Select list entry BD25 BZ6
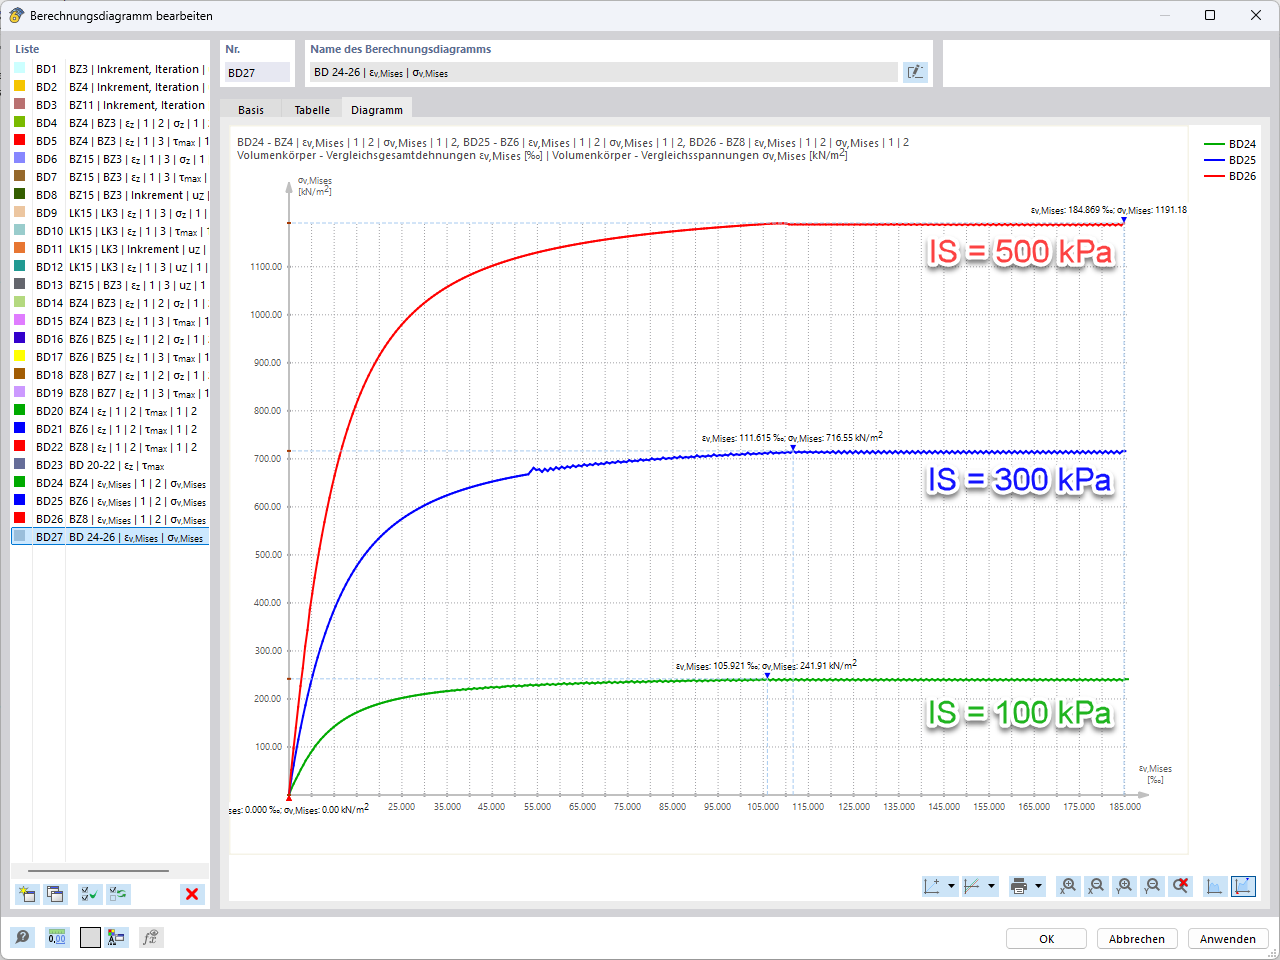The image size is (1280, 960). point(110,501)
